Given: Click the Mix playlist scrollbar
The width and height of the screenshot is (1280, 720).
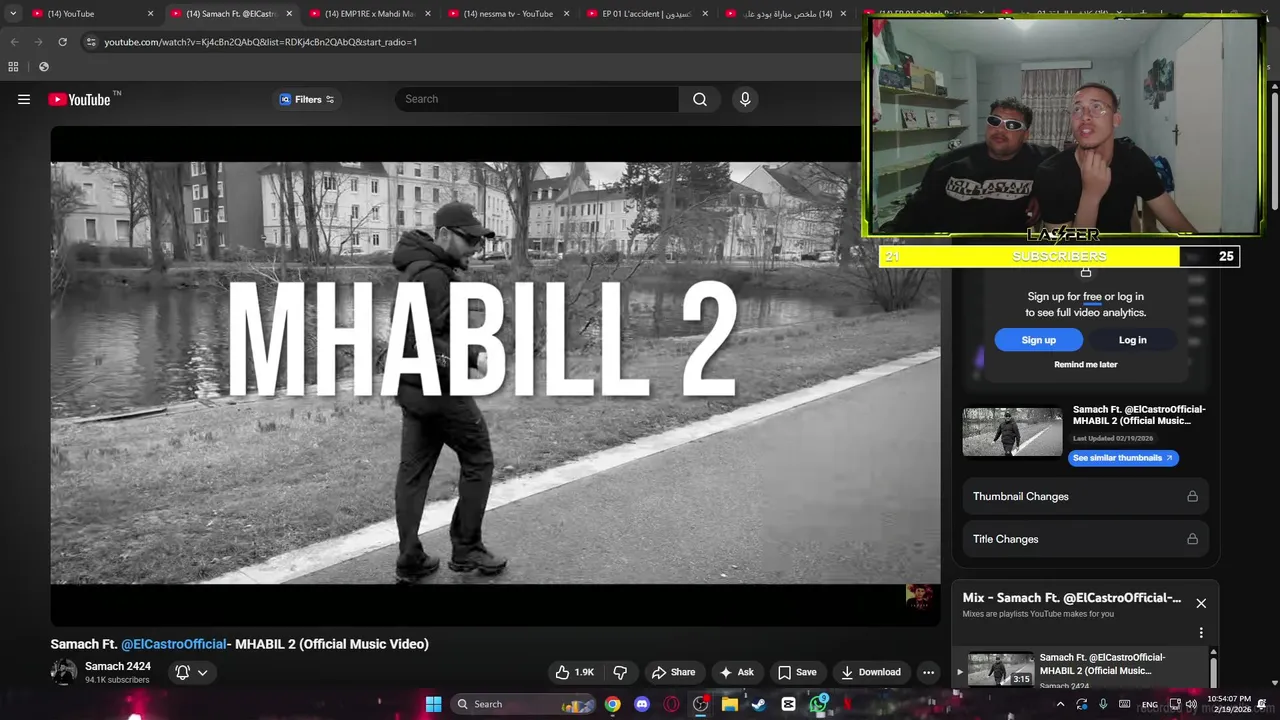Looking at the screenshot, I should click(x=1213, y=670).
